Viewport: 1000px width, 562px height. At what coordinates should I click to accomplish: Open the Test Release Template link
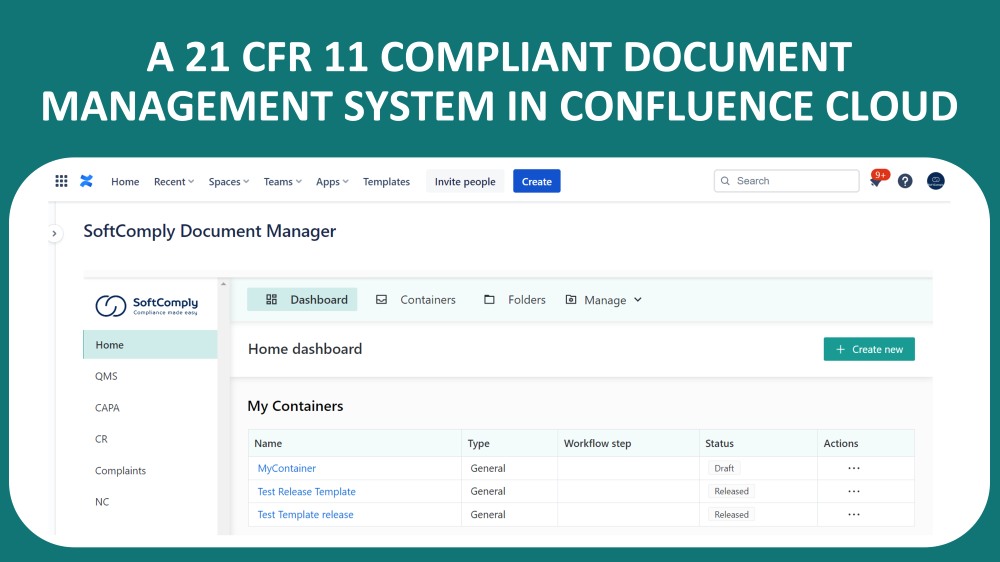coord(307,491)
